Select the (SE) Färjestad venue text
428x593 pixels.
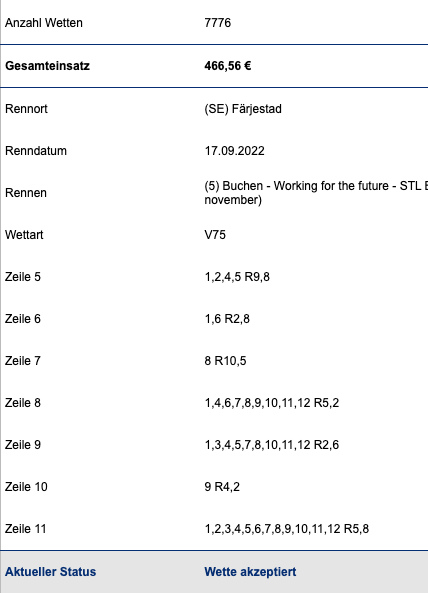coord(243,109)
